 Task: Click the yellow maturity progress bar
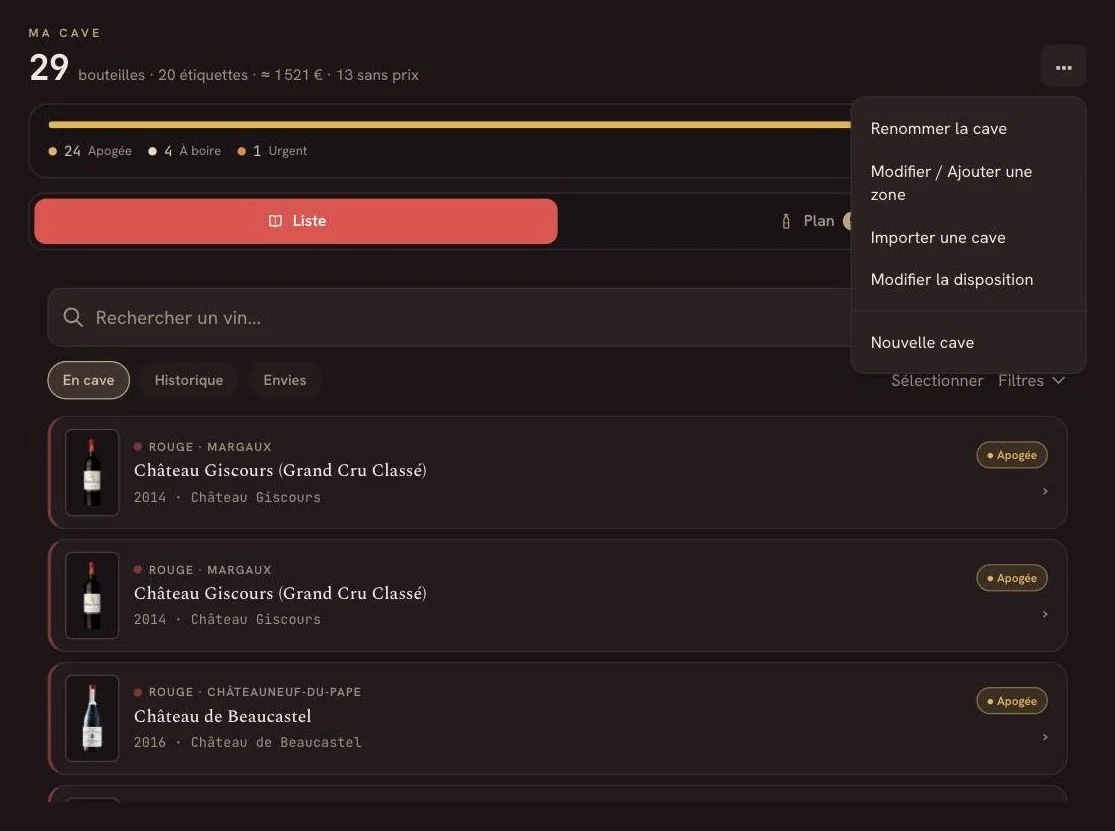(x=449, y=124)
